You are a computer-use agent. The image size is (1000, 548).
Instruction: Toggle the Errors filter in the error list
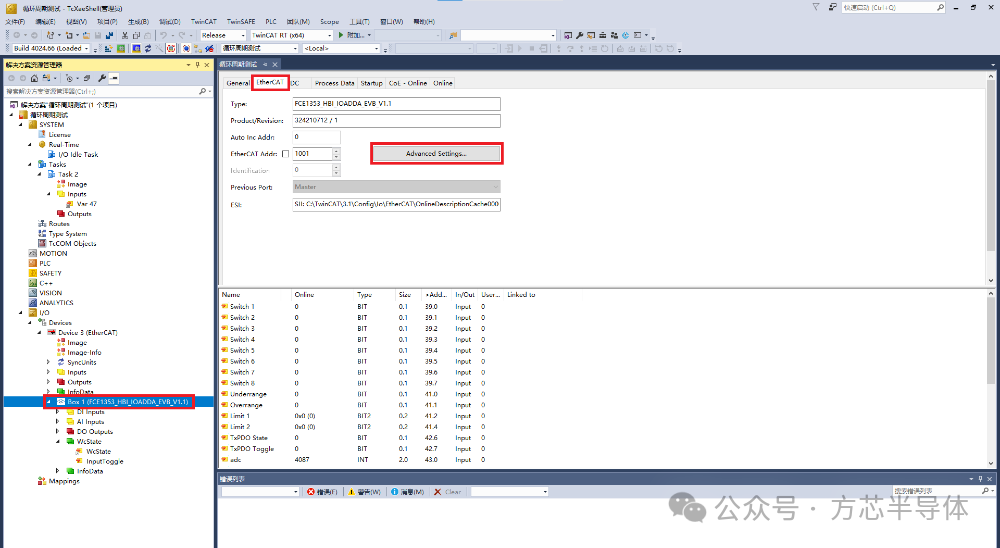[322, 492]
